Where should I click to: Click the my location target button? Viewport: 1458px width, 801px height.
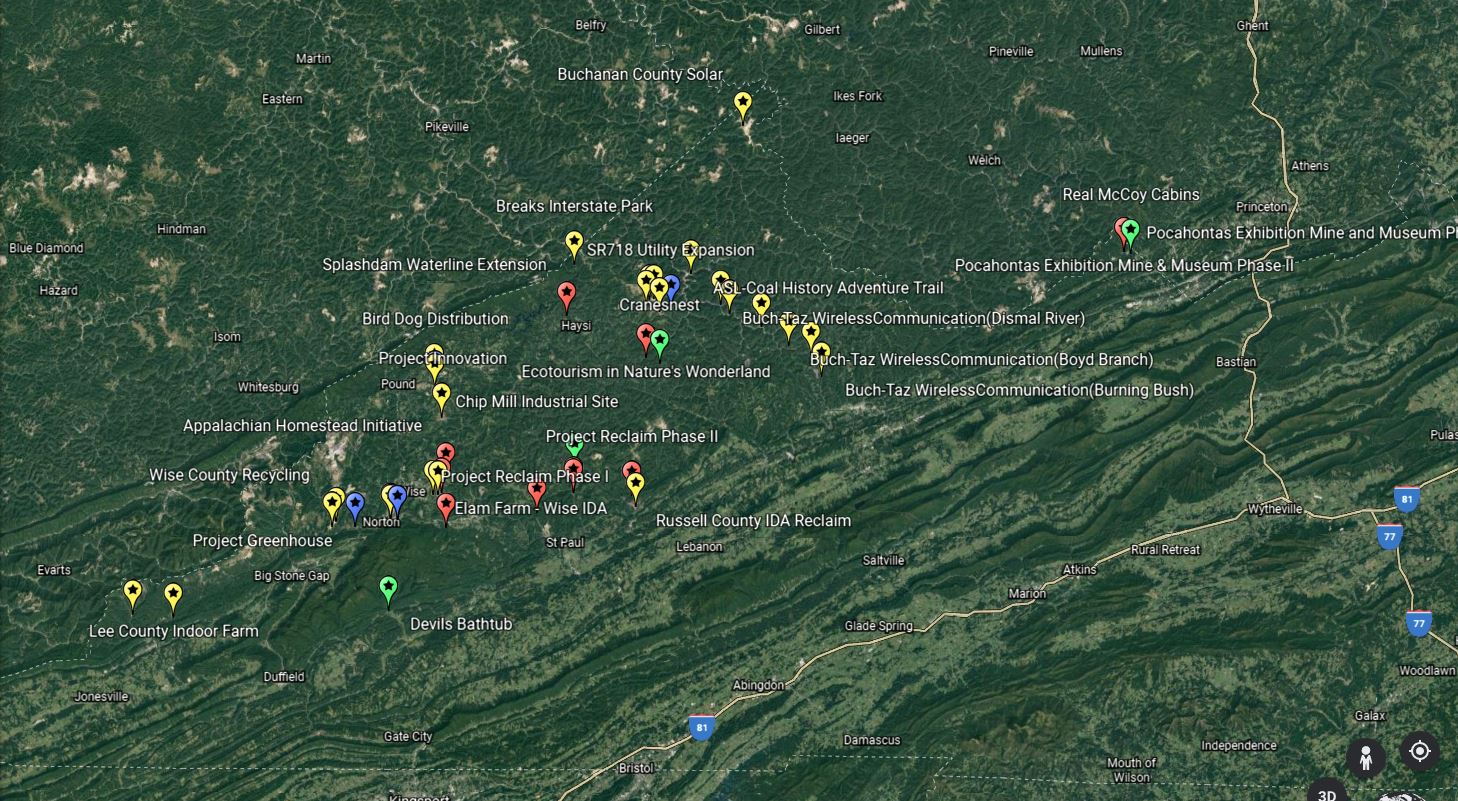click(x=1419, y=751)
